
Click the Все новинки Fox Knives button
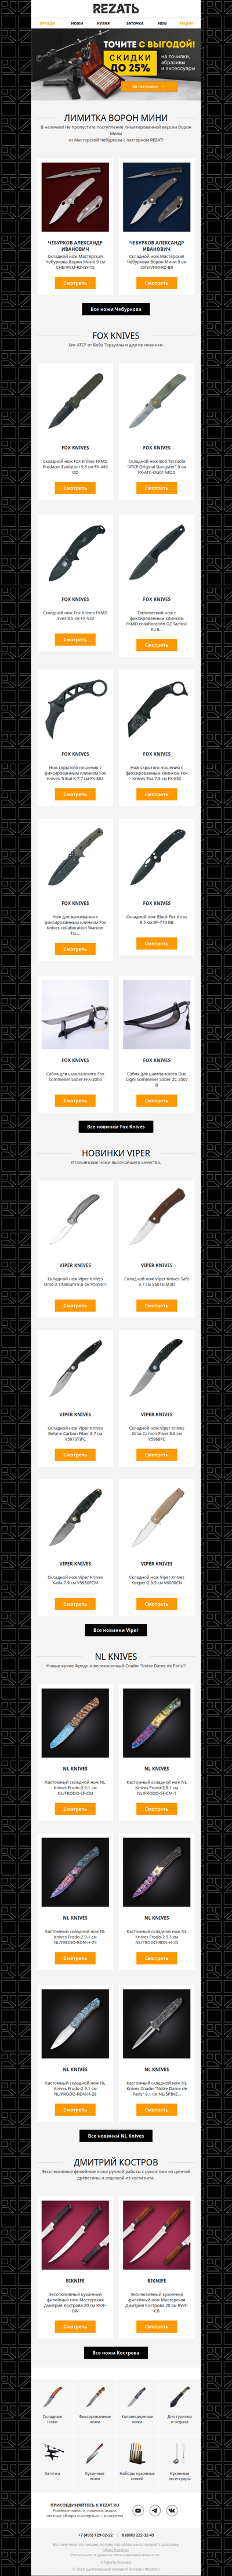click(116, 1126)
